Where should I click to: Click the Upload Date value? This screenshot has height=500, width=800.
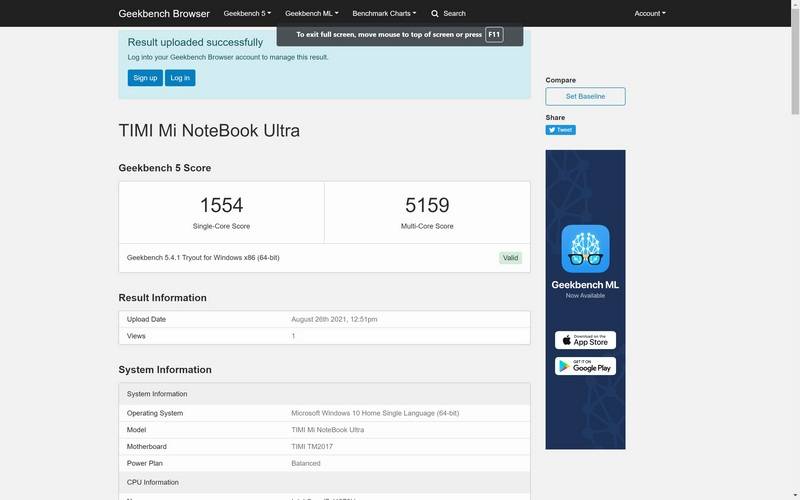[x=334, y=319]
